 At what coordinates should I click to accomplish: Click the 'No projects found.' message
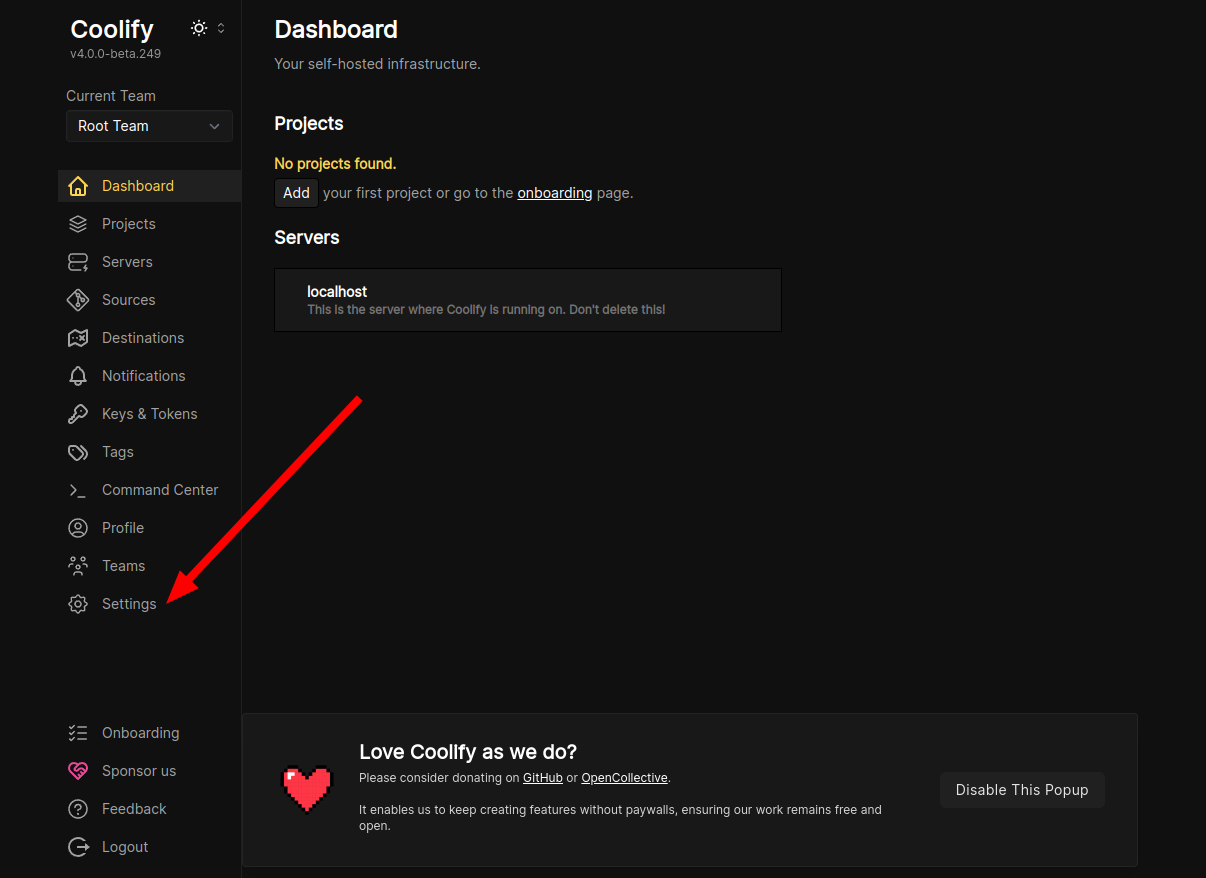coord(335,164)
